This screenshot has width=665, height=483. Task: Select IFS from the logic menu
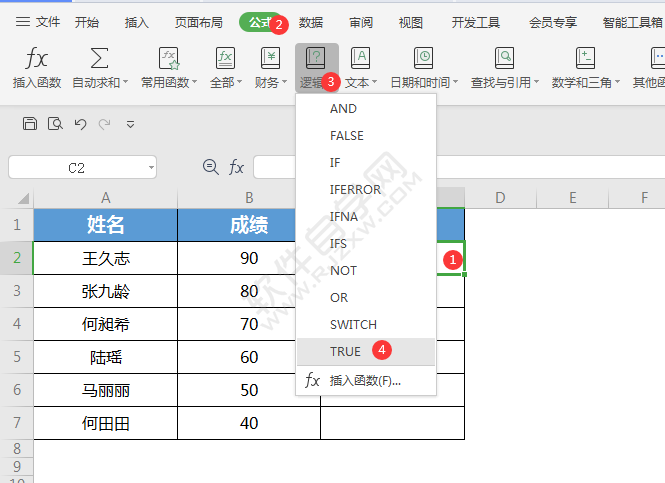[x=366, y=244]
